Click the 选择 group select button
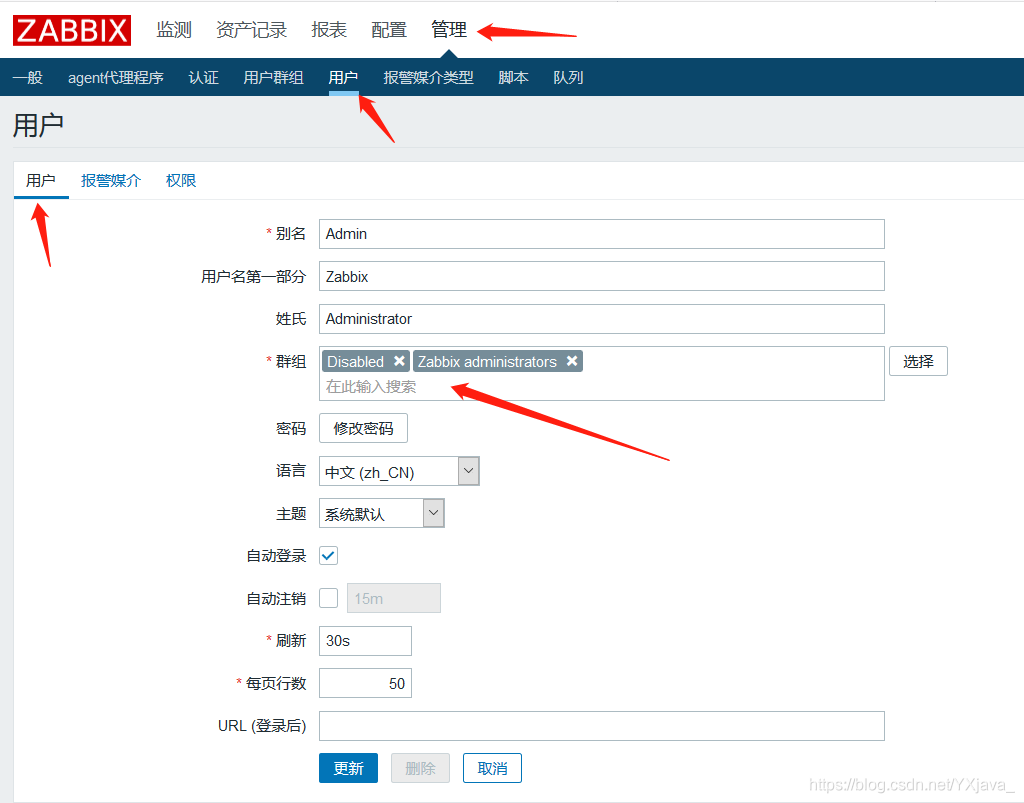 918,362
